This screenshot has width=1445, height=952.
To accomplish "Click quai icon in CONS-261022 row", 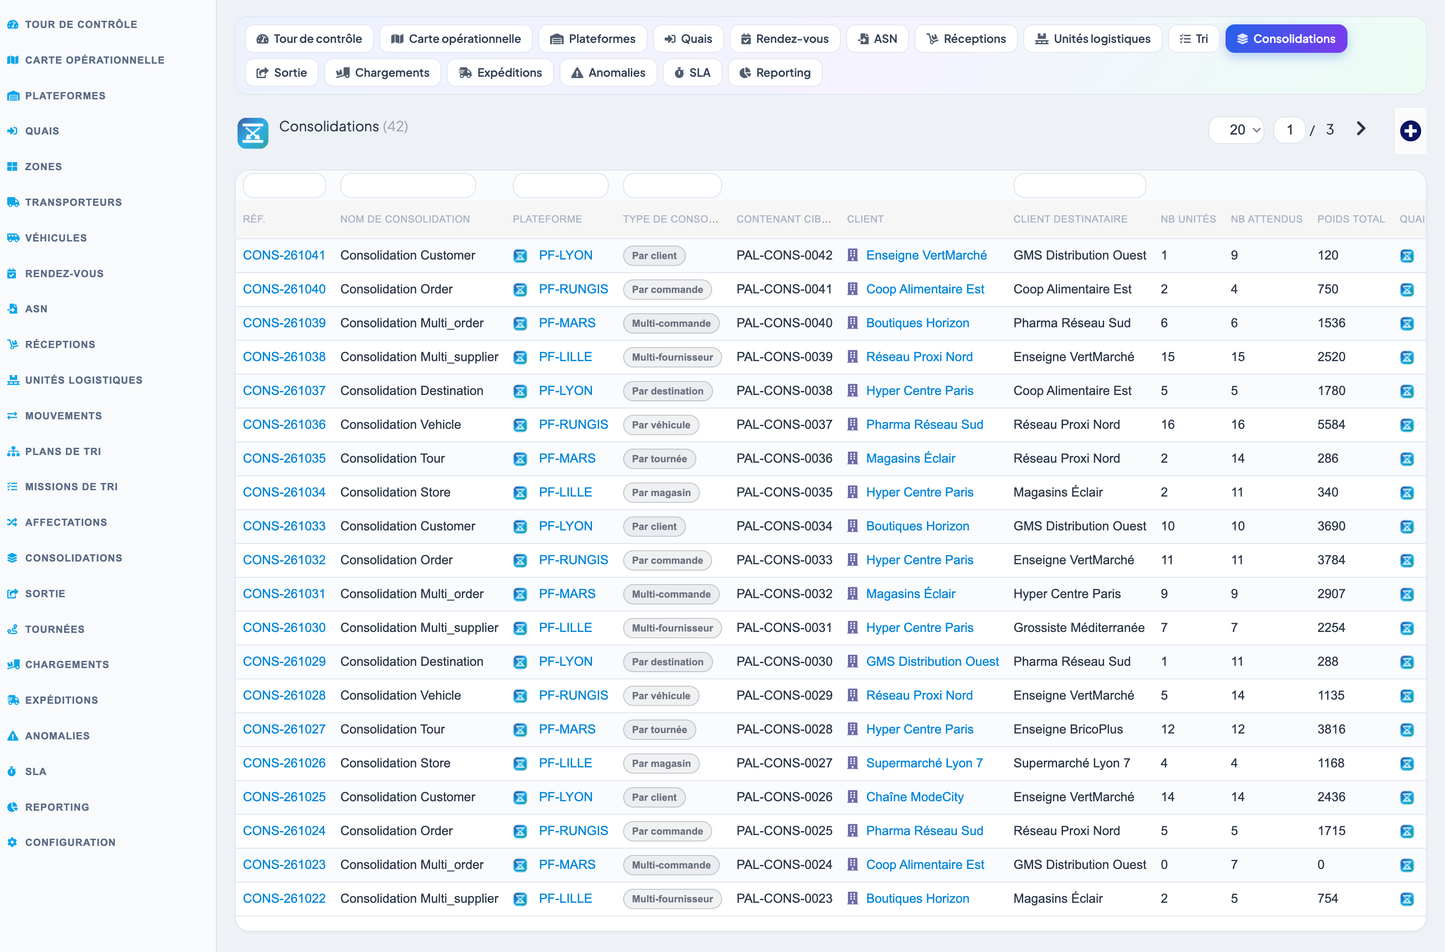I will click(1407, 899).
